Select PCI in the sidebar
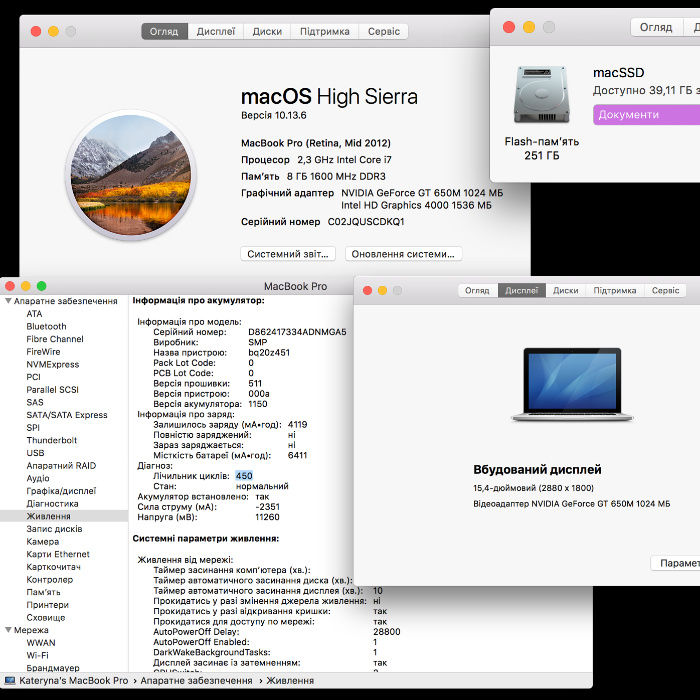Image resolution: width=700 pixels, height=700 pixels. click(33, 377)
